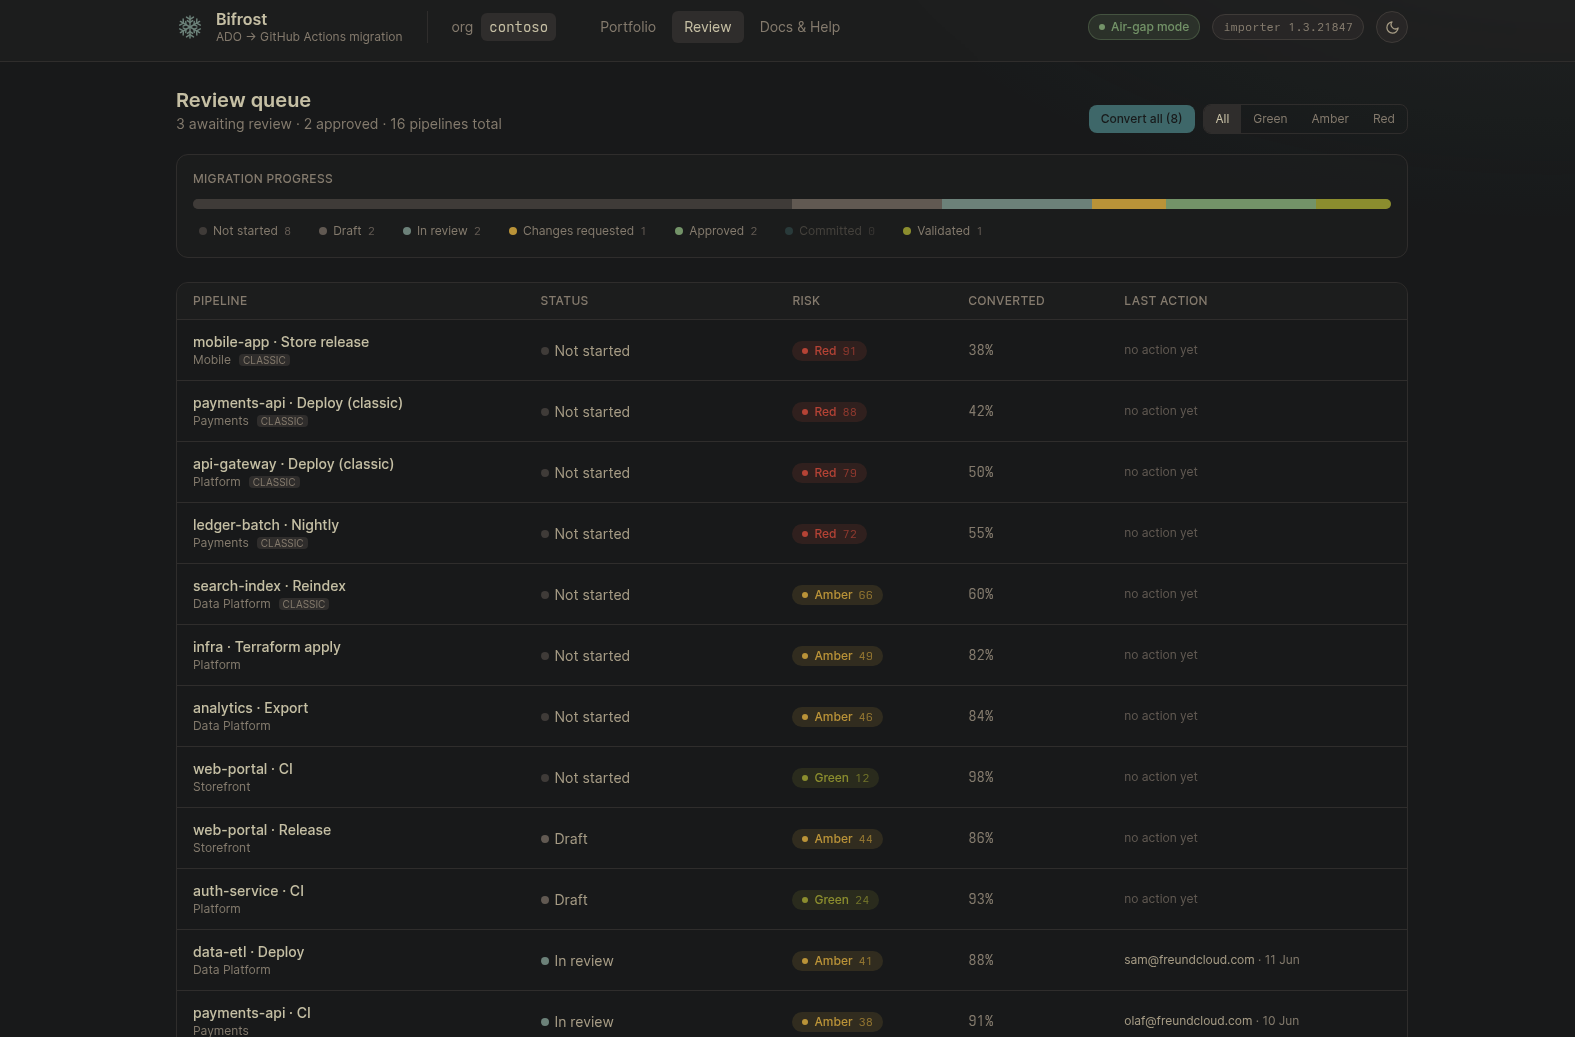Click the orange Changes requested progress segment
Viewport: 1575px width, 1037px height.
1128,204
